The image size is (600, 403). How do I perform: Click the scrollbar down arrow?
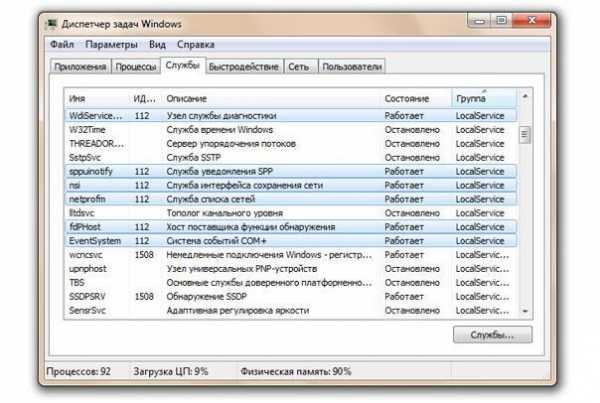[x=525, y=311]
